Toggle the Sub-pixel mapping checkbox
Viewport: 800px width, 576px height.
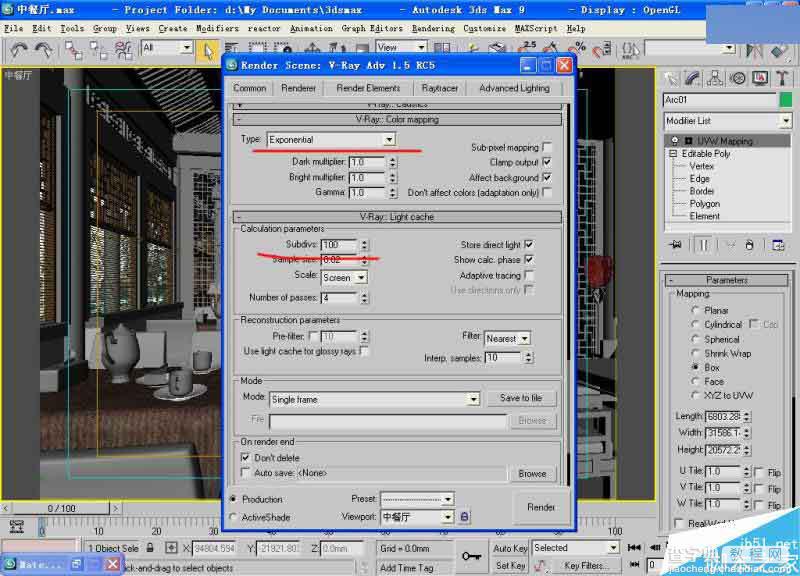pos(547,147)
